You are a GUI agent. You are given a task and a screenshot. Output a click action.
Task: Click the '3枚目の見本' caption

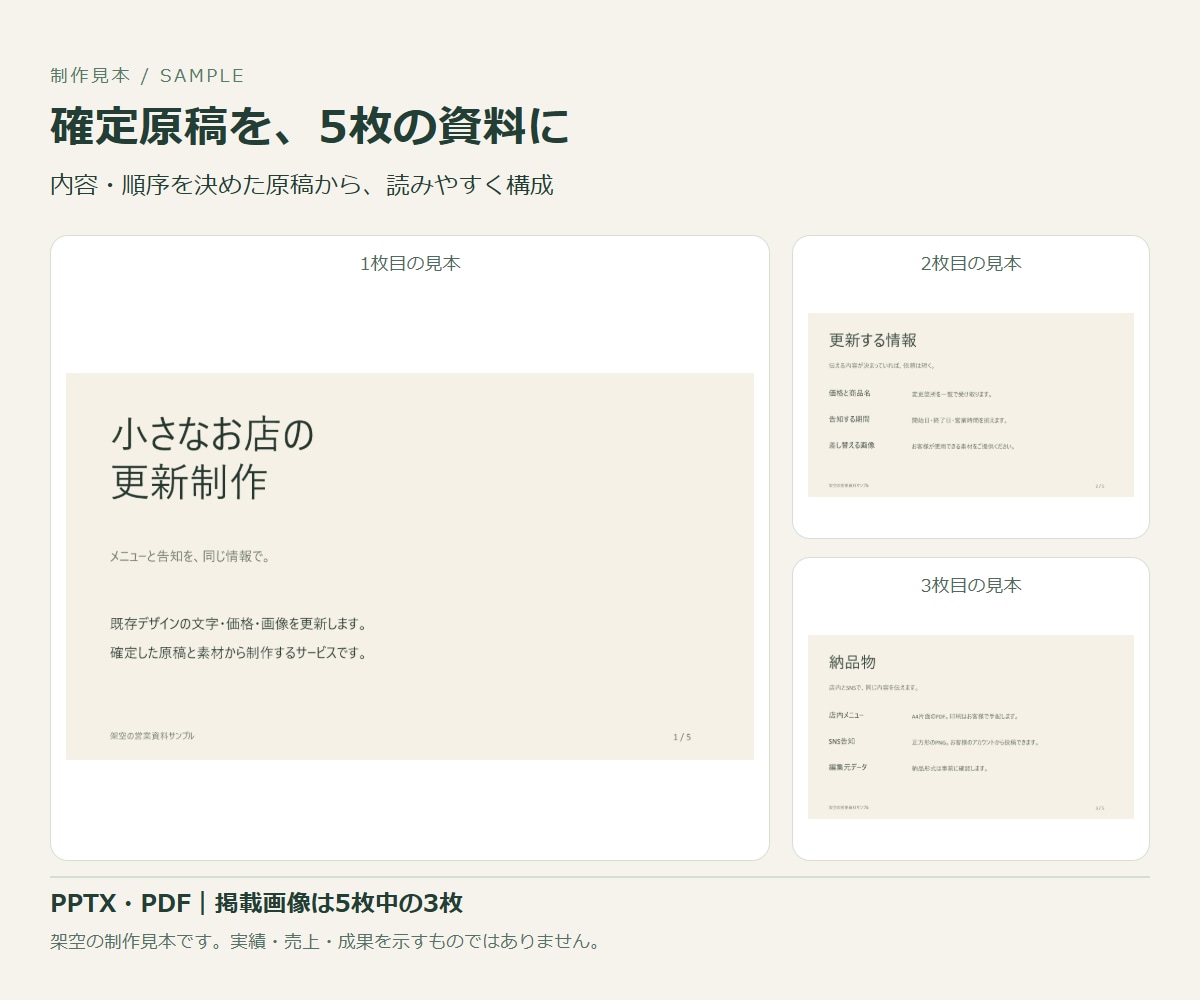[x=971, y=586]
